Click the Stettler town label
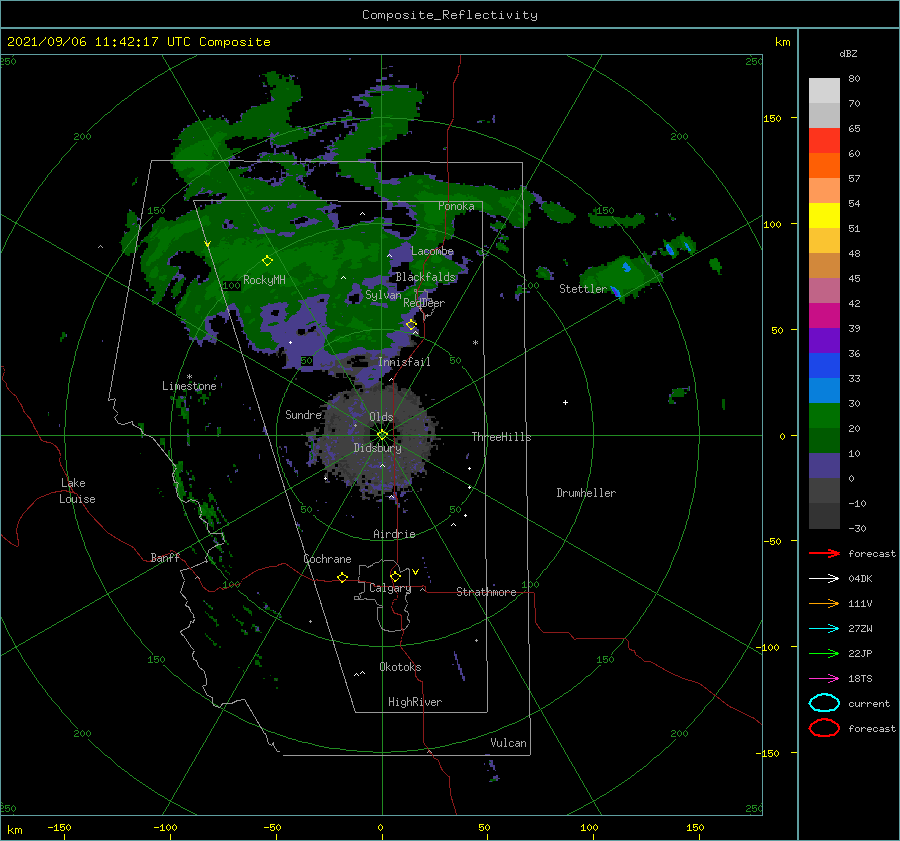 (x=583, y=289)
